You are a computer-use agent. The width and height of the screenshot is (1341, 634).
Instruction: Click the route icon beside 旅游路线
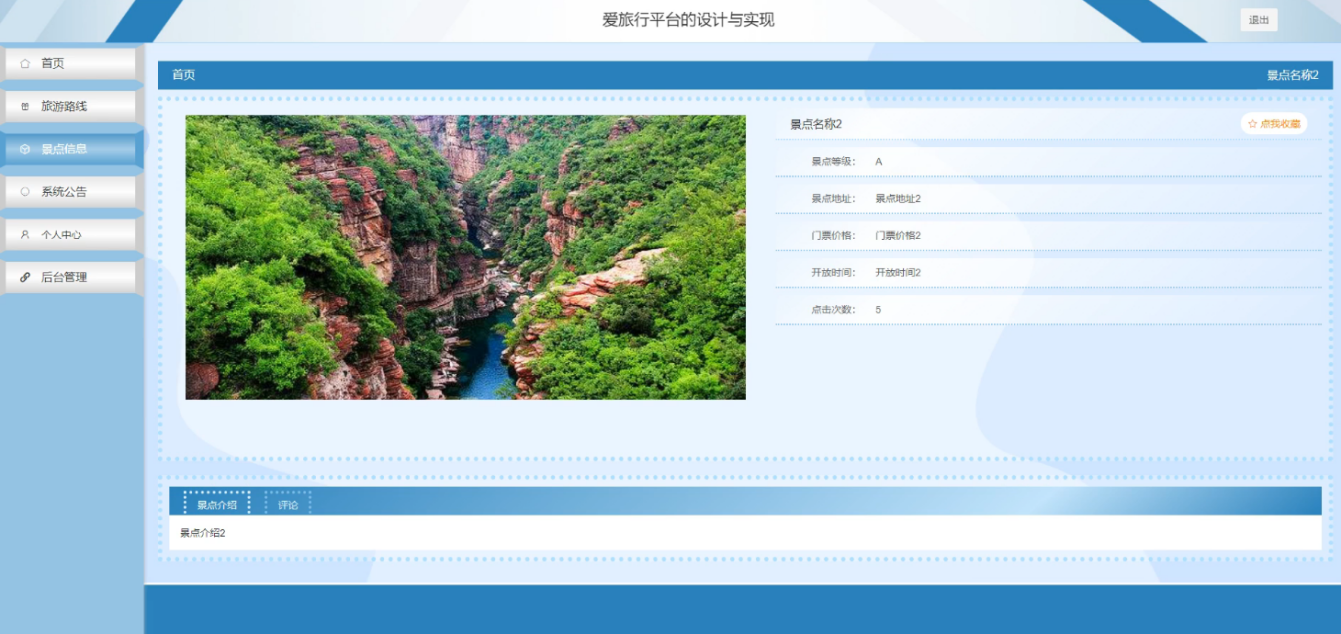coord(25,106)
